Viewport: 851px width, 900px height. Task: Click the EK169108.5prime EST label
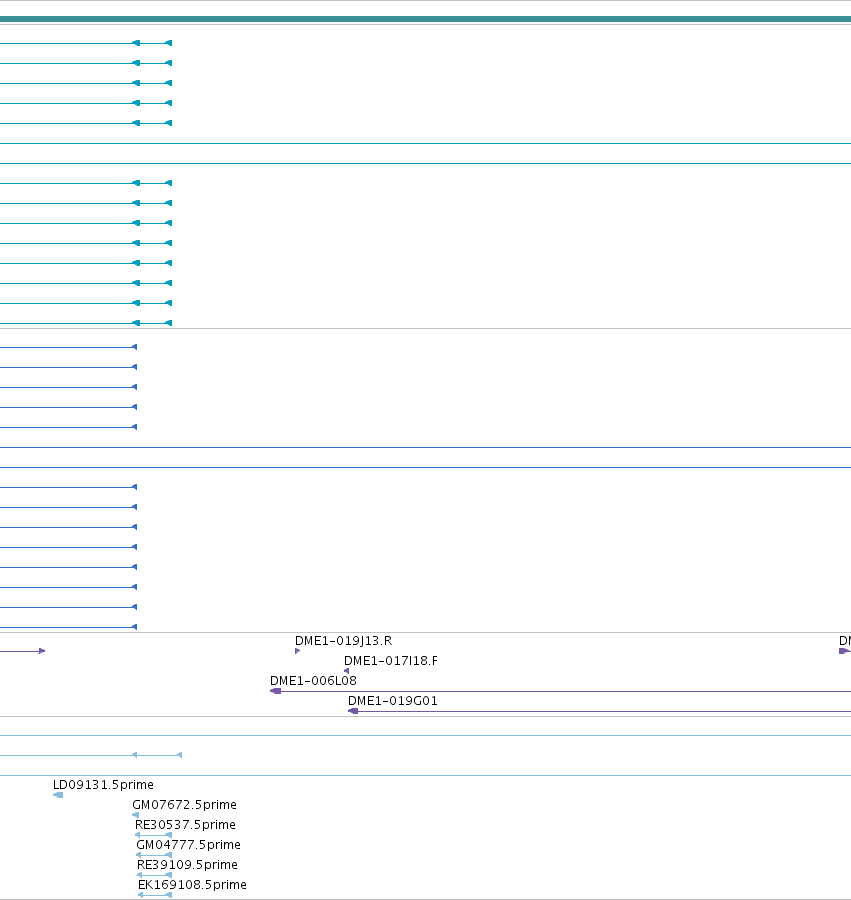[192, 885]
